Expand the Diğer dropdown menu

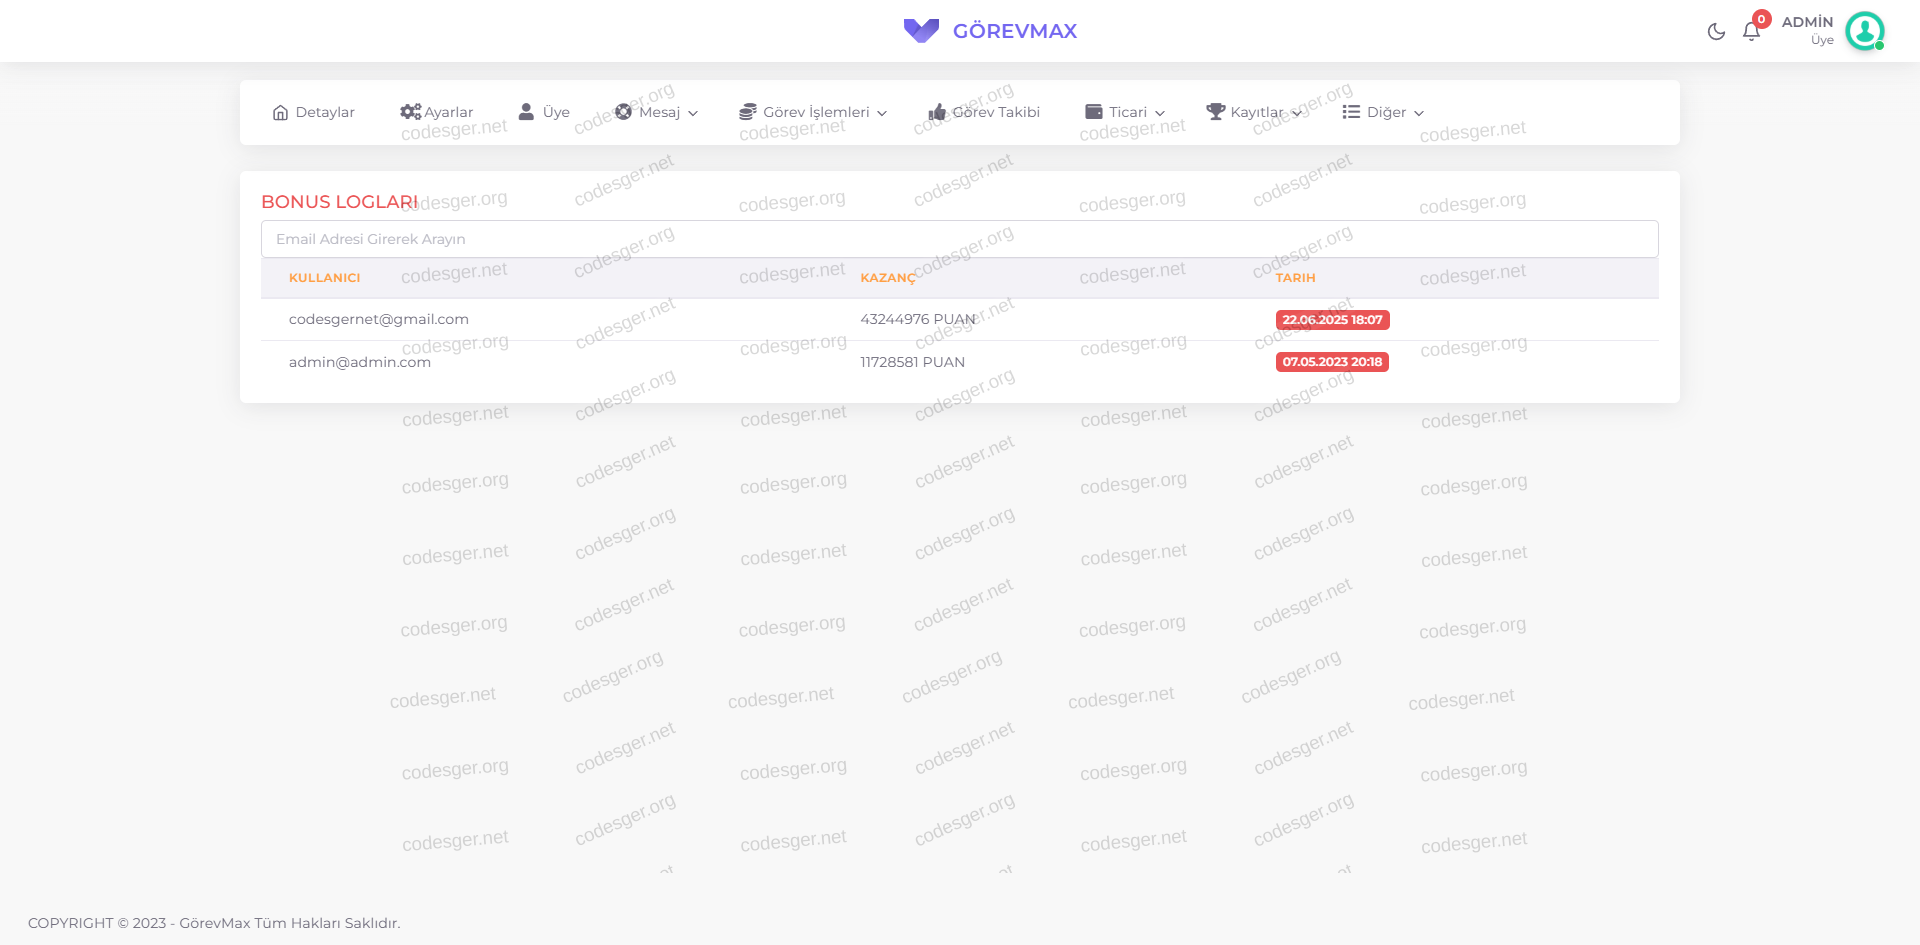pos(1385,112)
